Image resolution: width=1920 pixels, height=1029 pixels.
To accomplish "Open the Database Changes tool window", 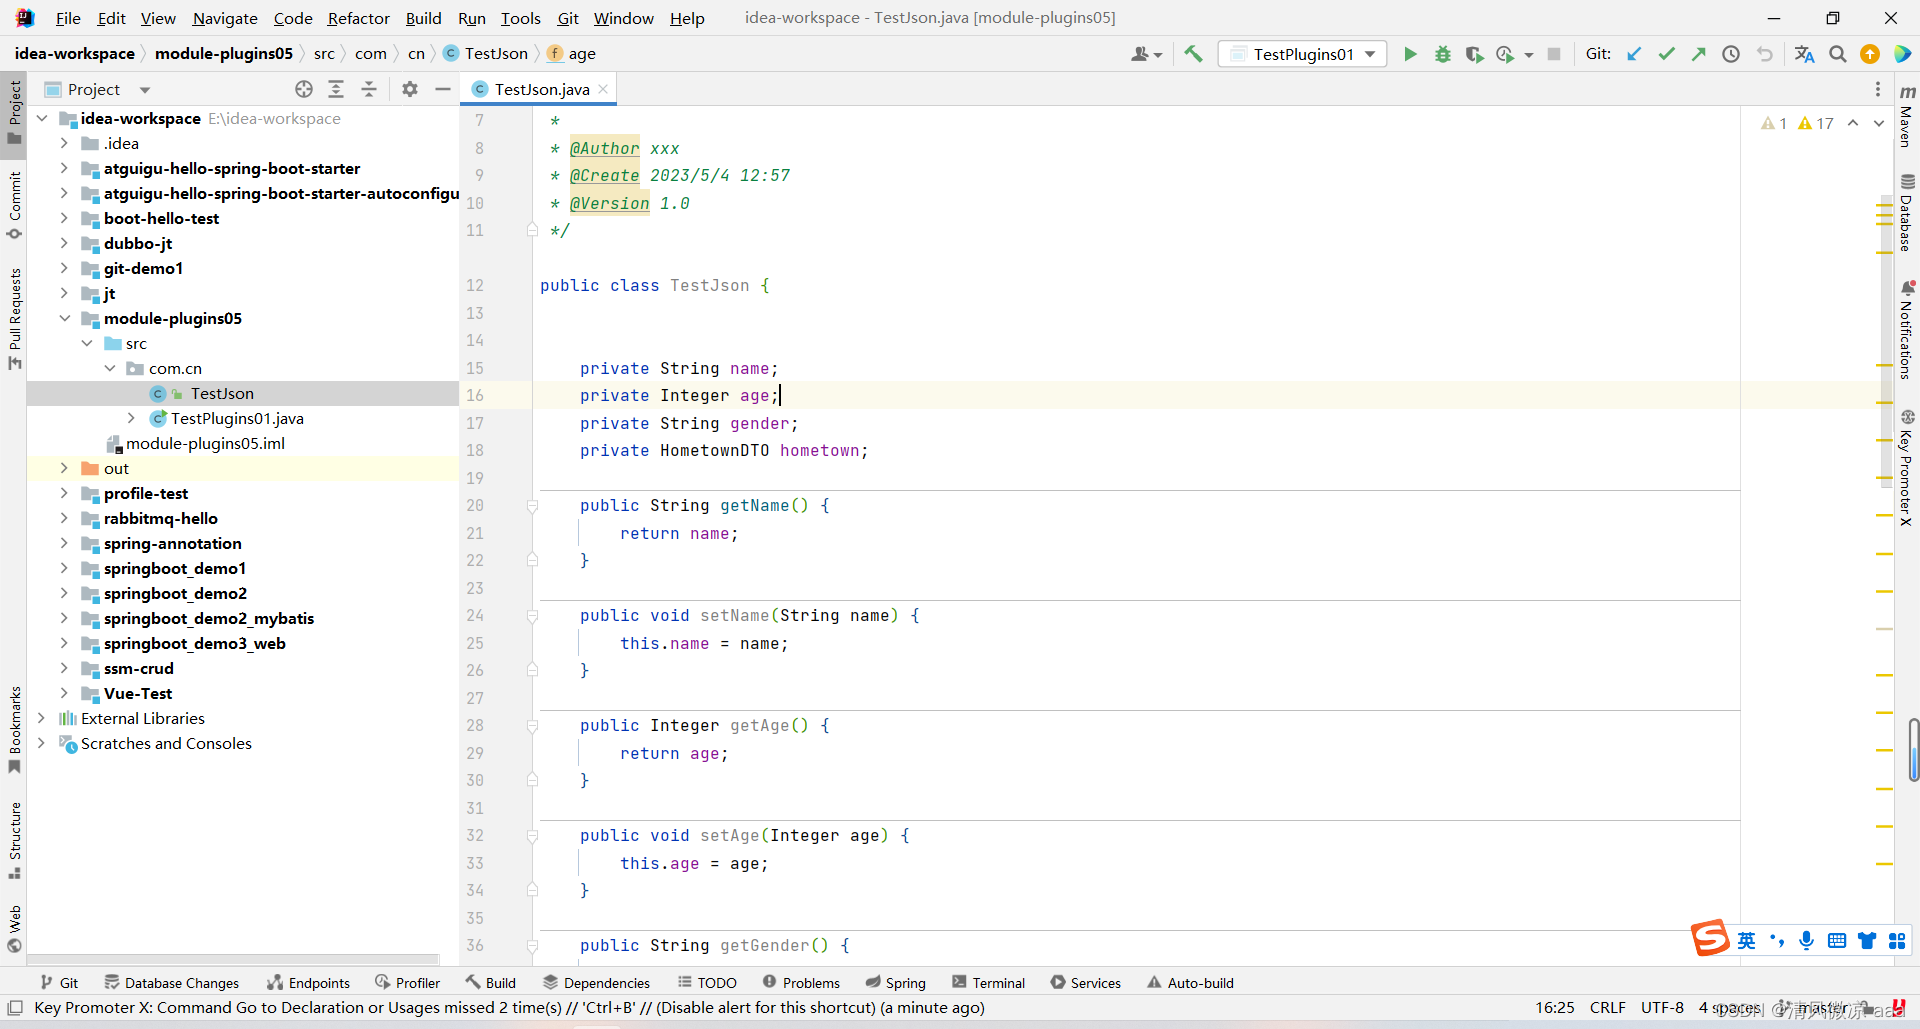I will tap(171, 983).
